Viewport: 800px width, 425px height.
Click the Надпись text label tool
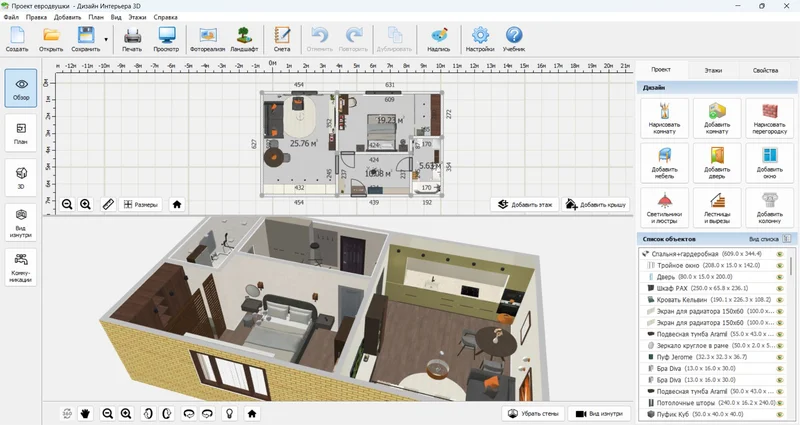click(x=439, y=36)
